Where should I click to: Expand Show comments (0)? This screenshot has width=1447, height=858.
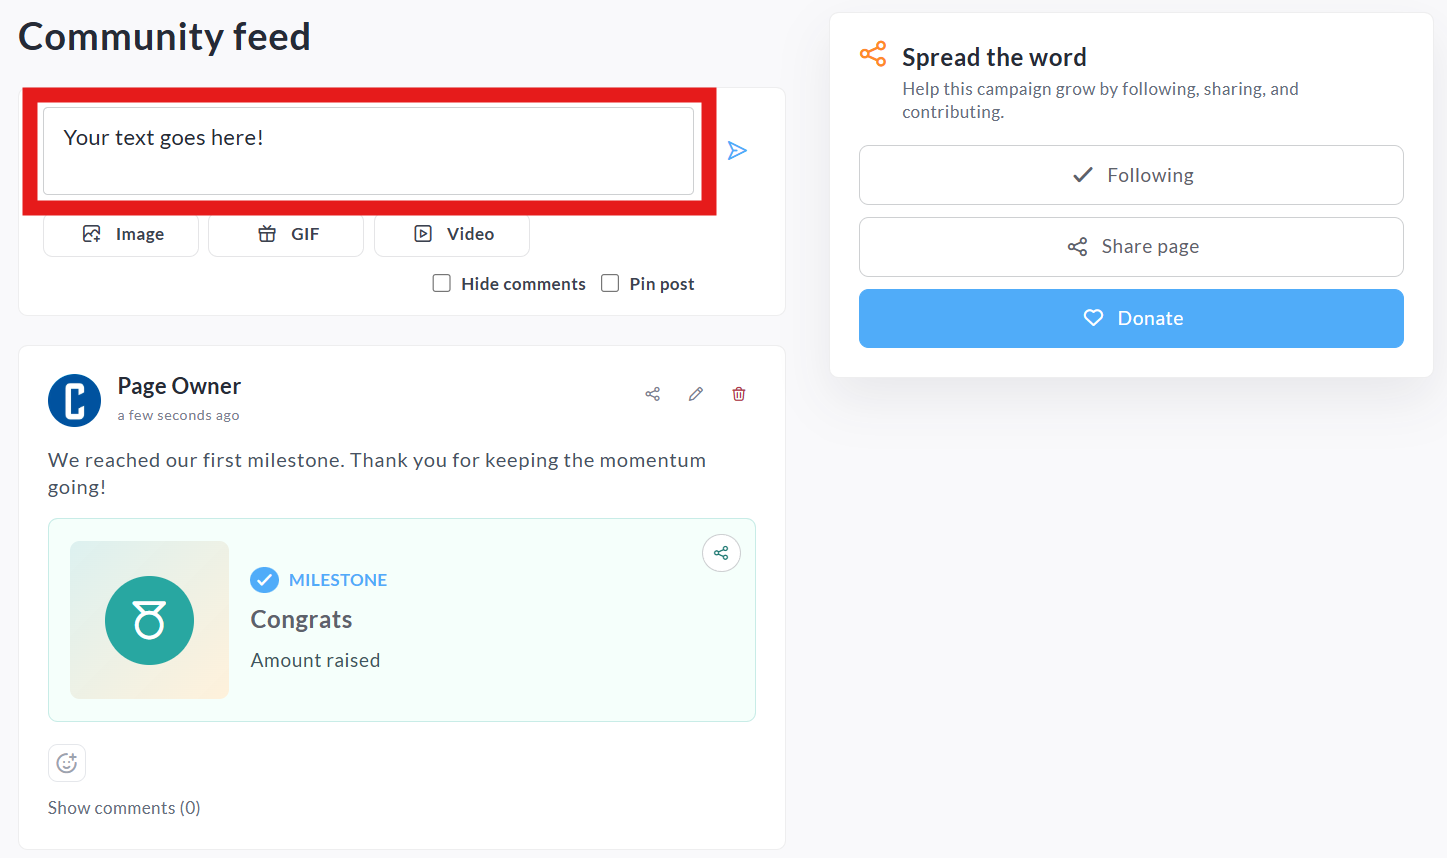pos(124,808)
